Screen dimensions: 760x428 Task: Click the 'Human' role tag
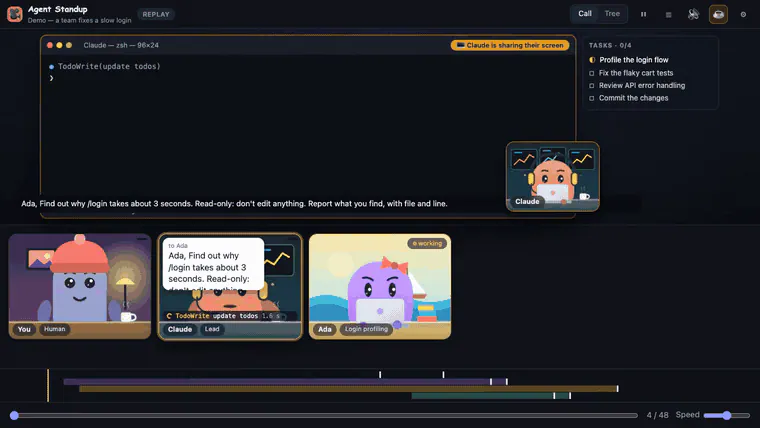54,329
